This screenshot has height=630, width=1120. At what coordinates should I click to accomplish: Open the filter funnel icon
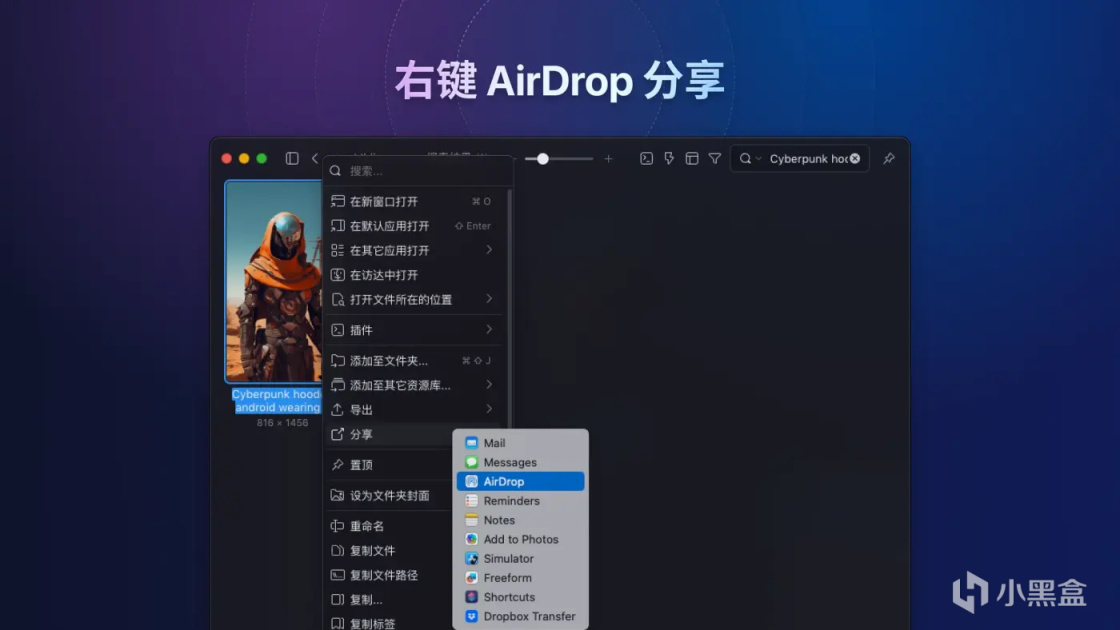pyautogui.click(x=715, y=159)
